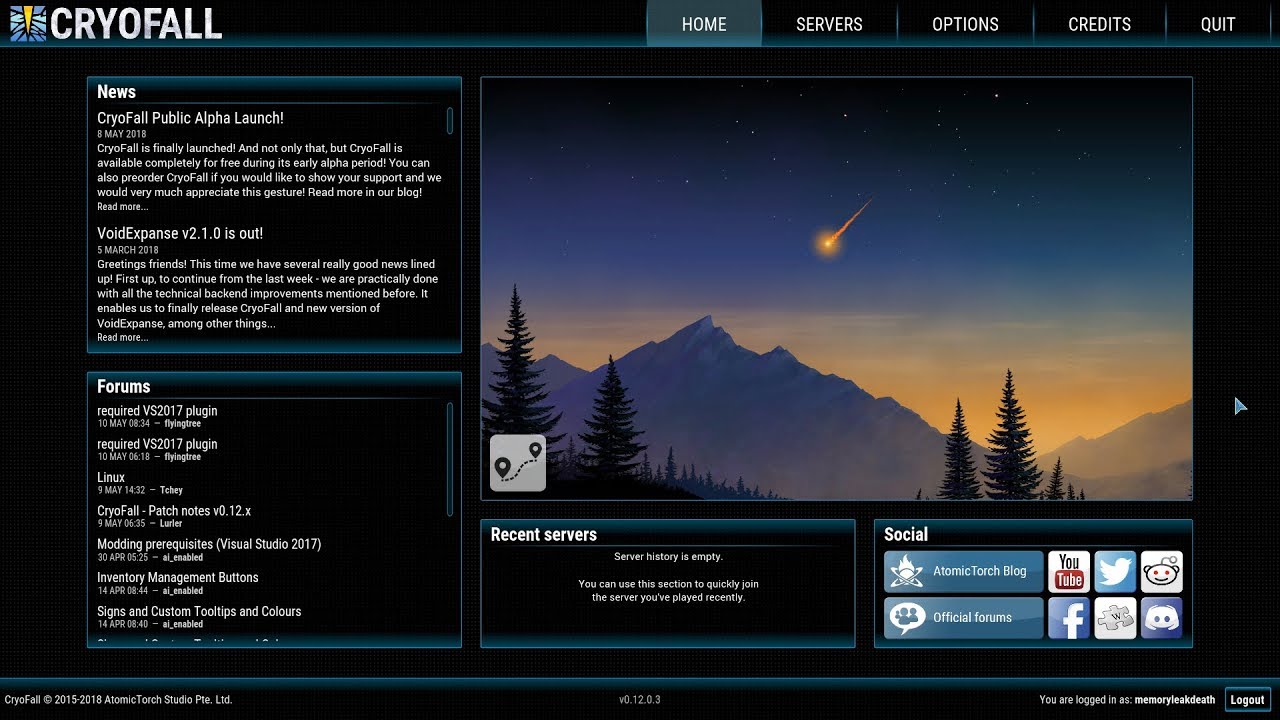This screenshot has width=1280, height=720.
Task: Switch to the HOME tab
Action: [x=704, y=24]
